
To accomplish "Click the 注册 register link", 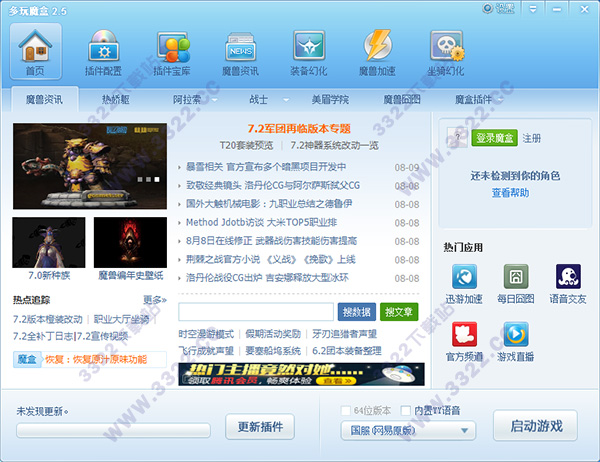I will pyautogui.click(x=532, y=138).
